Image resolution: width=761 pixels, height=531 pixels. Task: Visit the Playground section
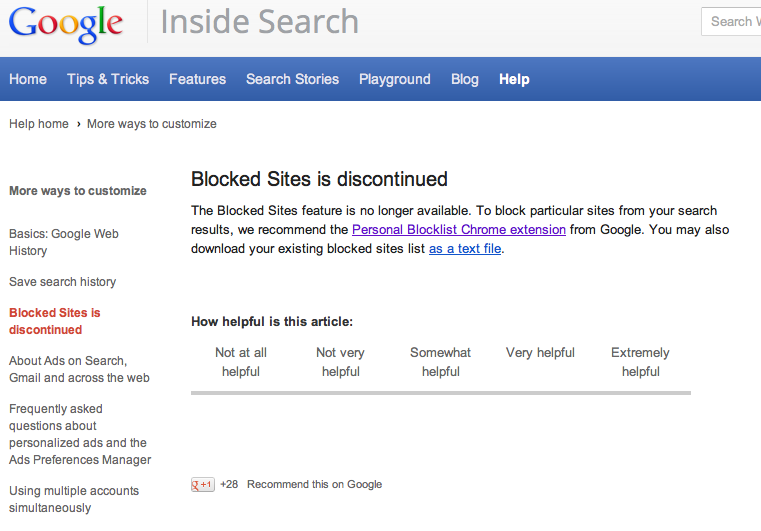point(395,79)
